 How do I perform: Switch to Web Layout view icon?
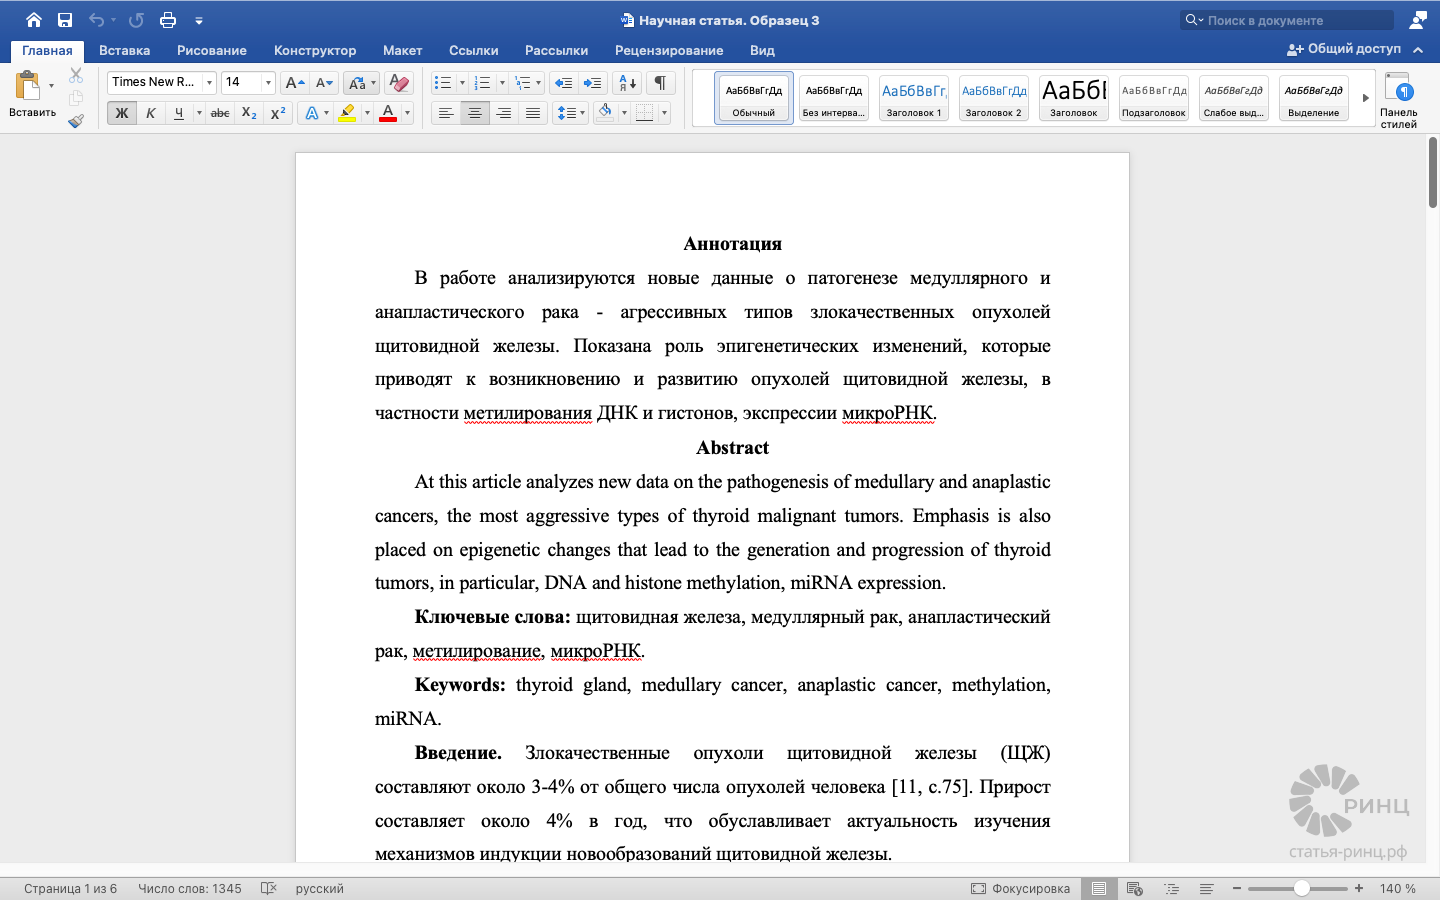pos(1135,888)
